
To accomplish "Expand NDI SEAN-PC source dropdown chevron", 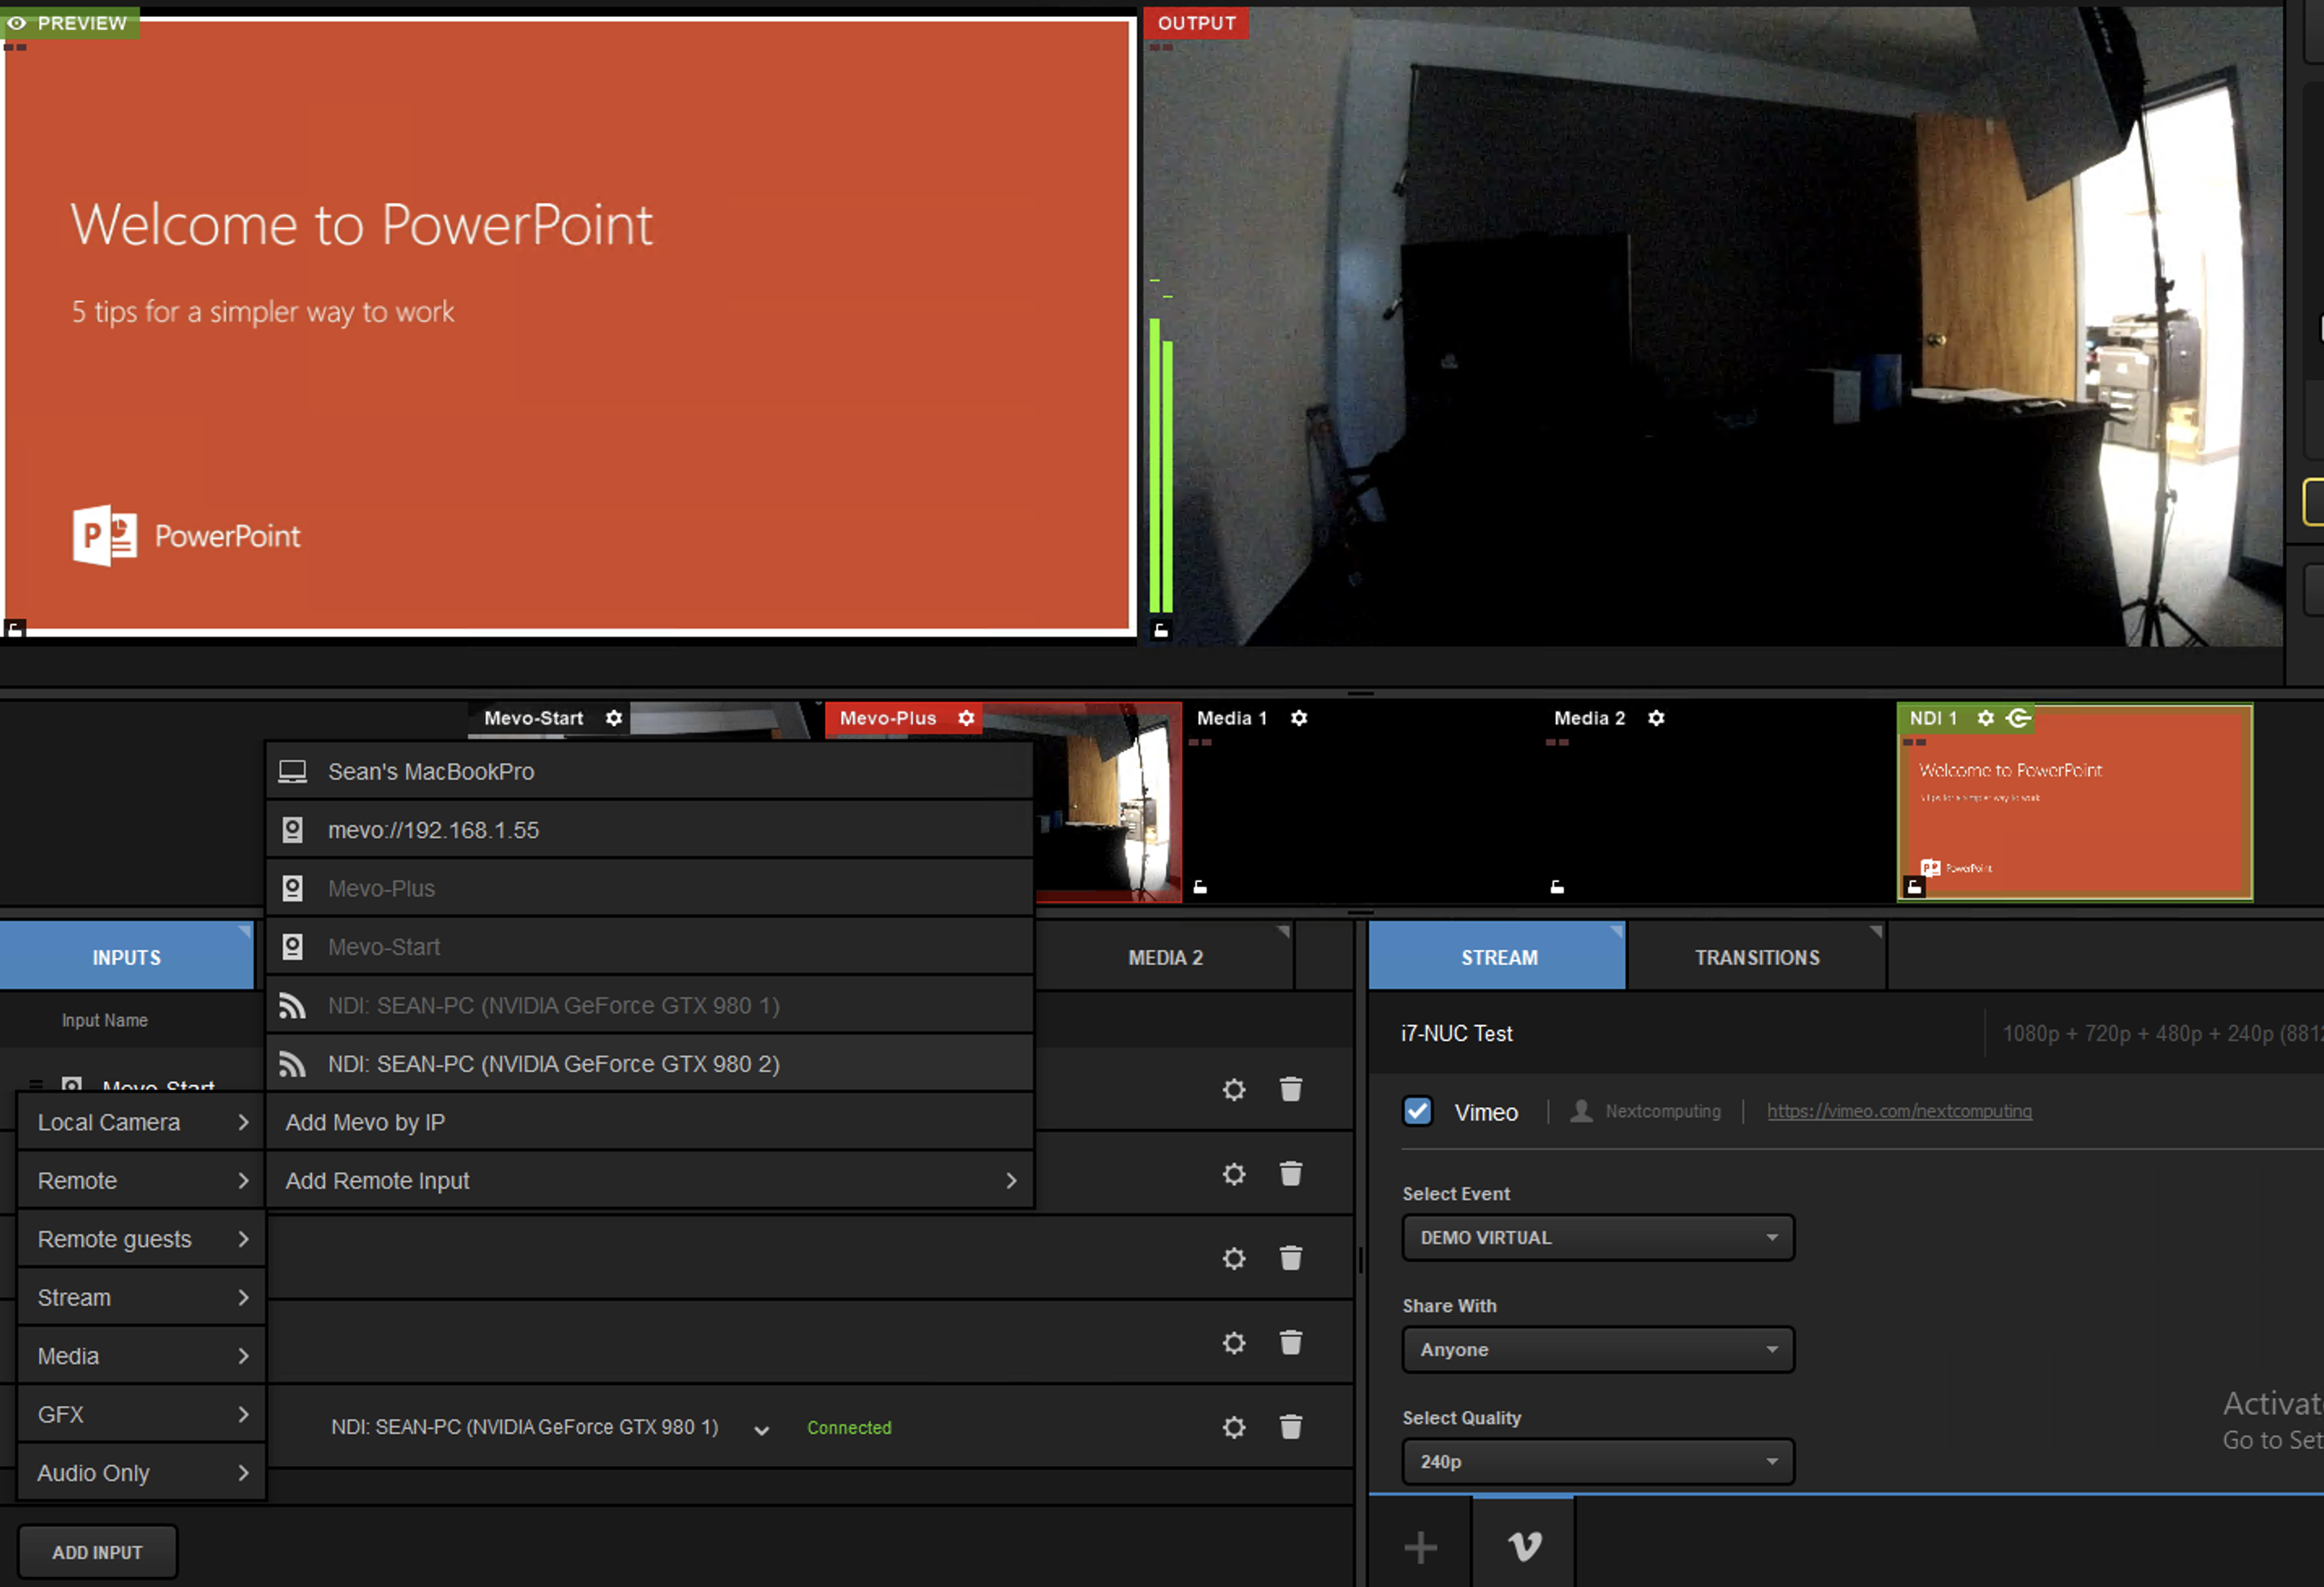I will click(761, 1430).
